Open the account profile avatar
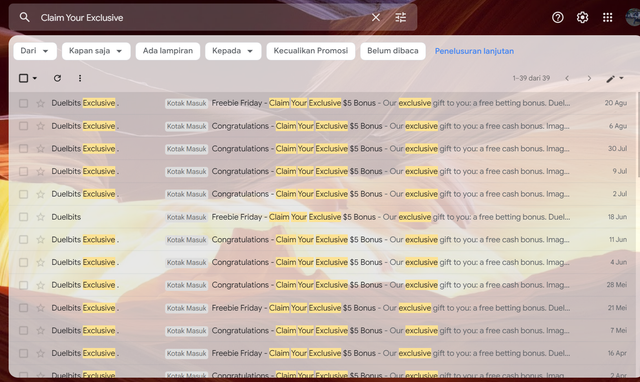The height and width of the screenshot is (382, 640). click(x=633, y=18)
